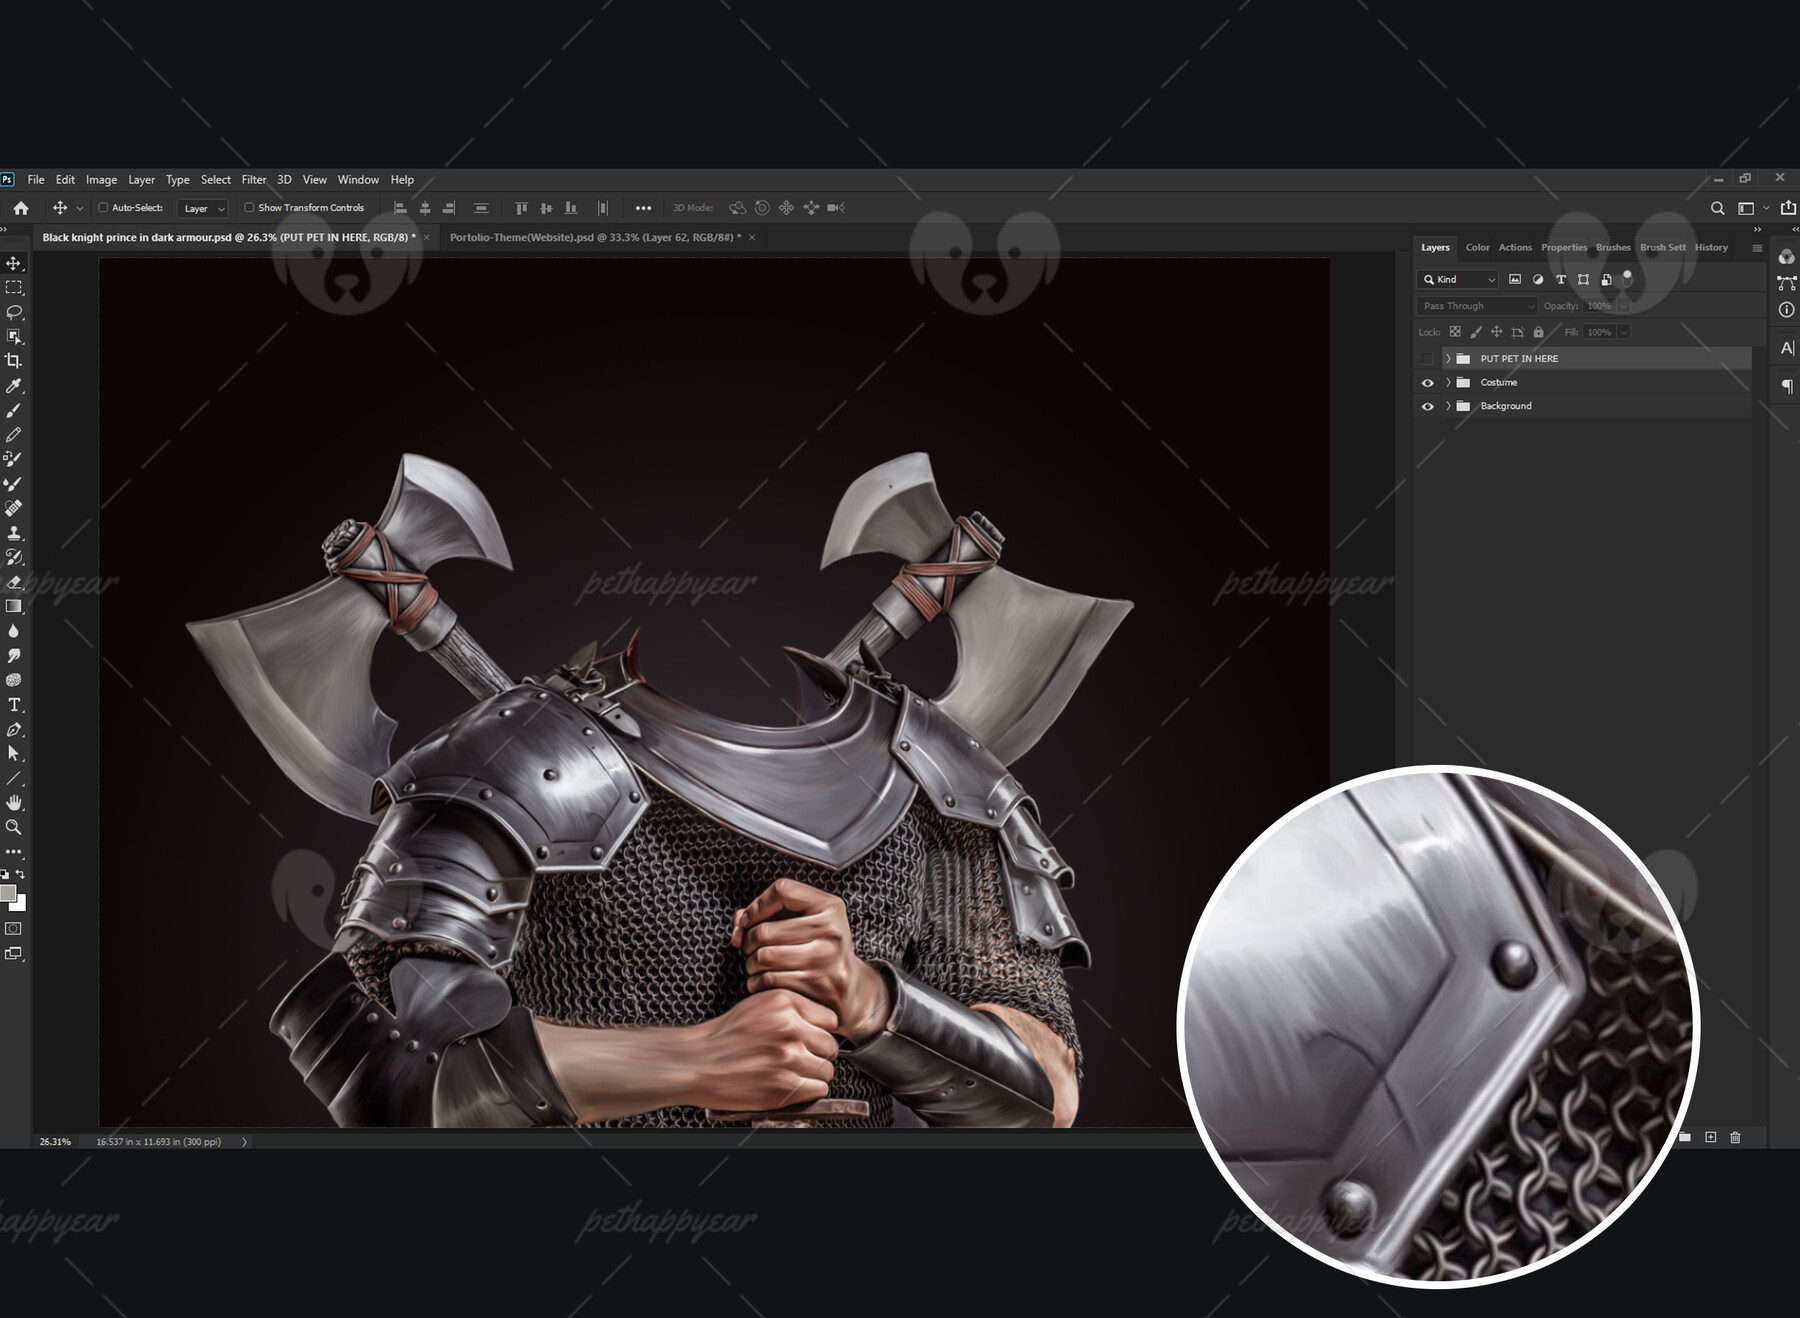Toggle visibility of the Background layer

[x=1428, y=406]
